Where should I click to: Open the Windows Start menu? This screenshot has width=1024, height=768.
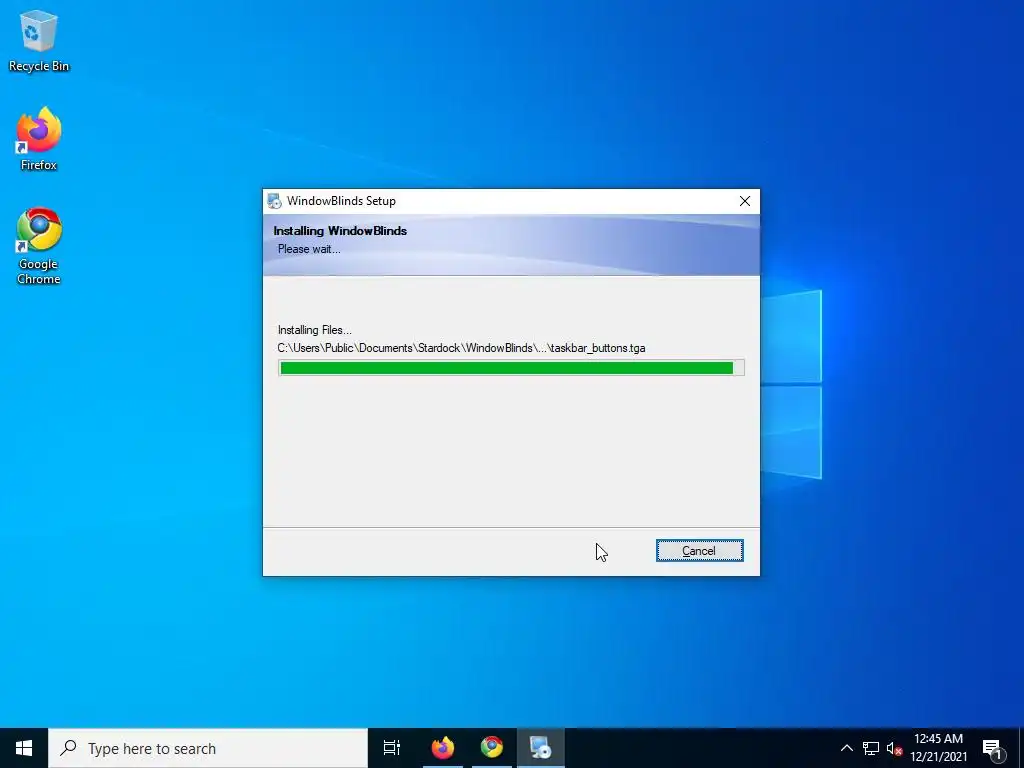point(24,748)
